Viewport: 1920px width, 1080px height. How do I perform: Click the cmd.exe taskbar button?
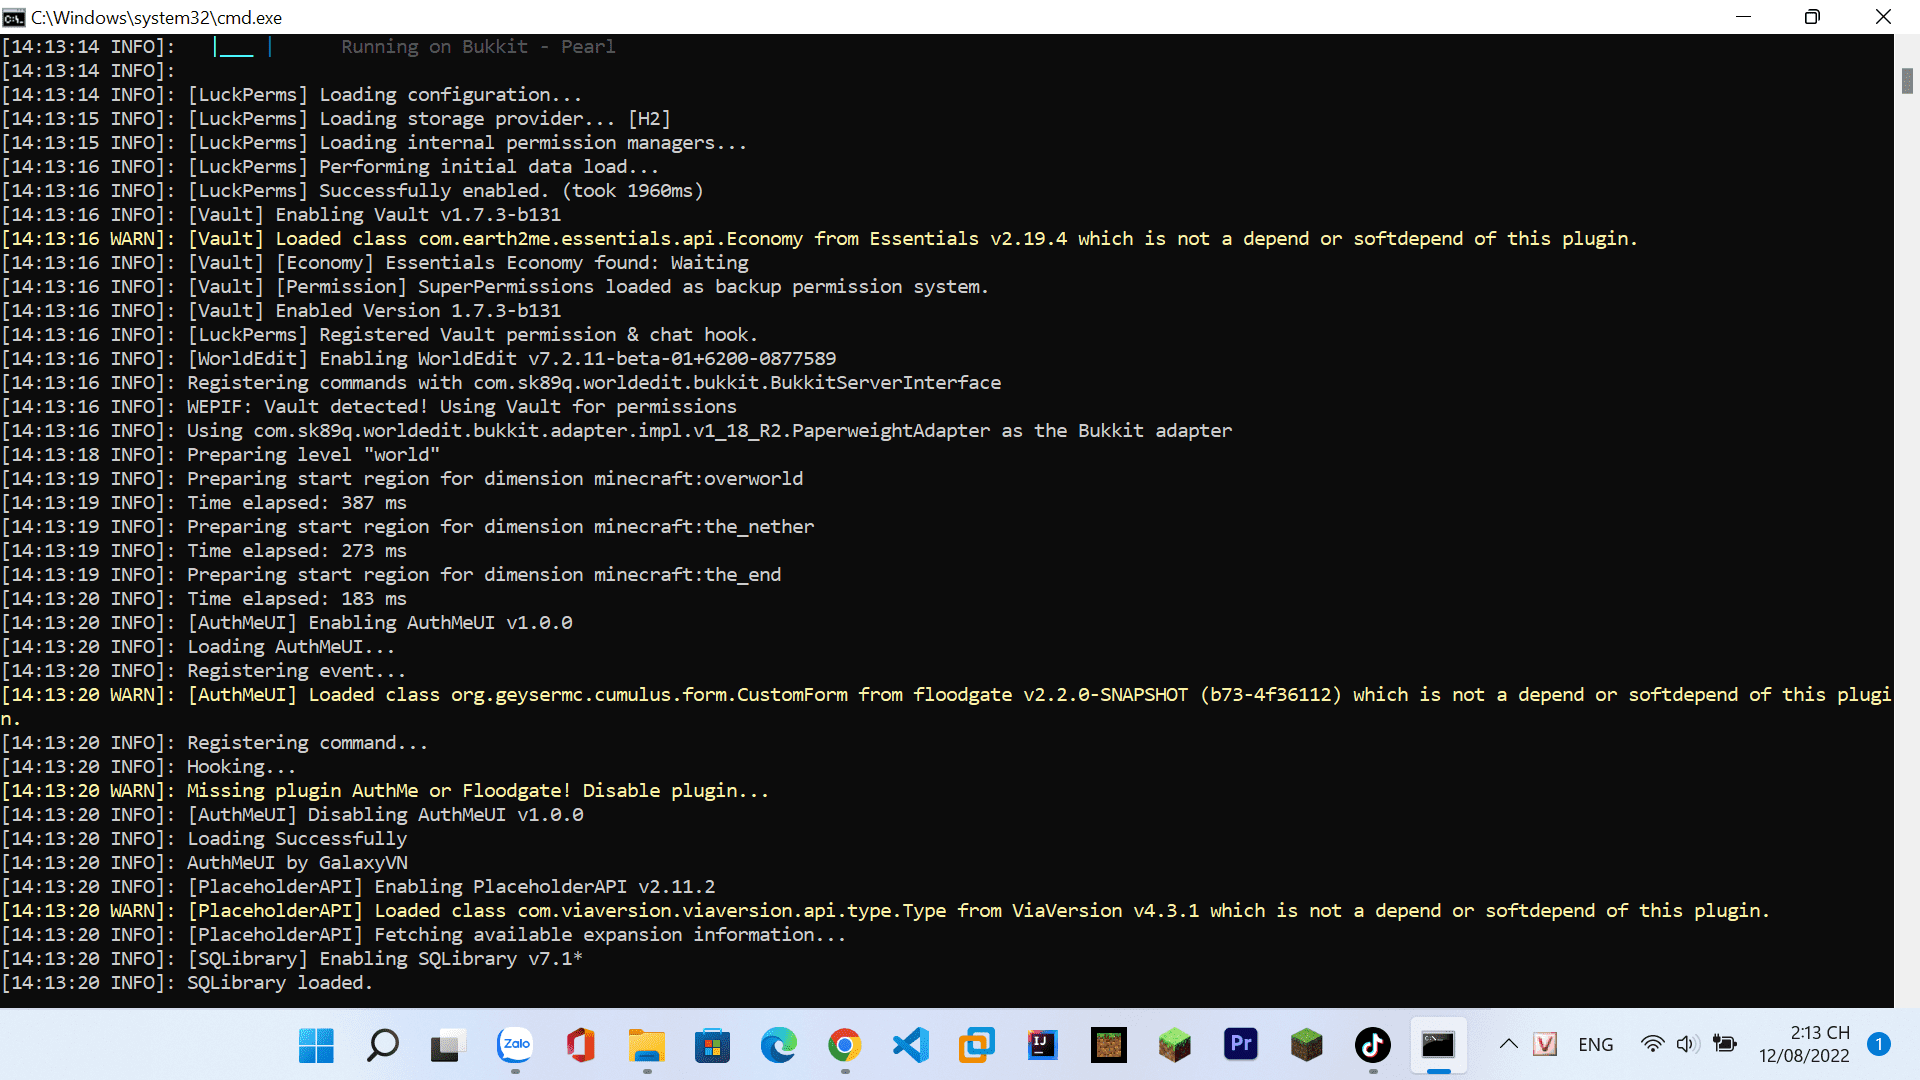coord(1438,1045)
